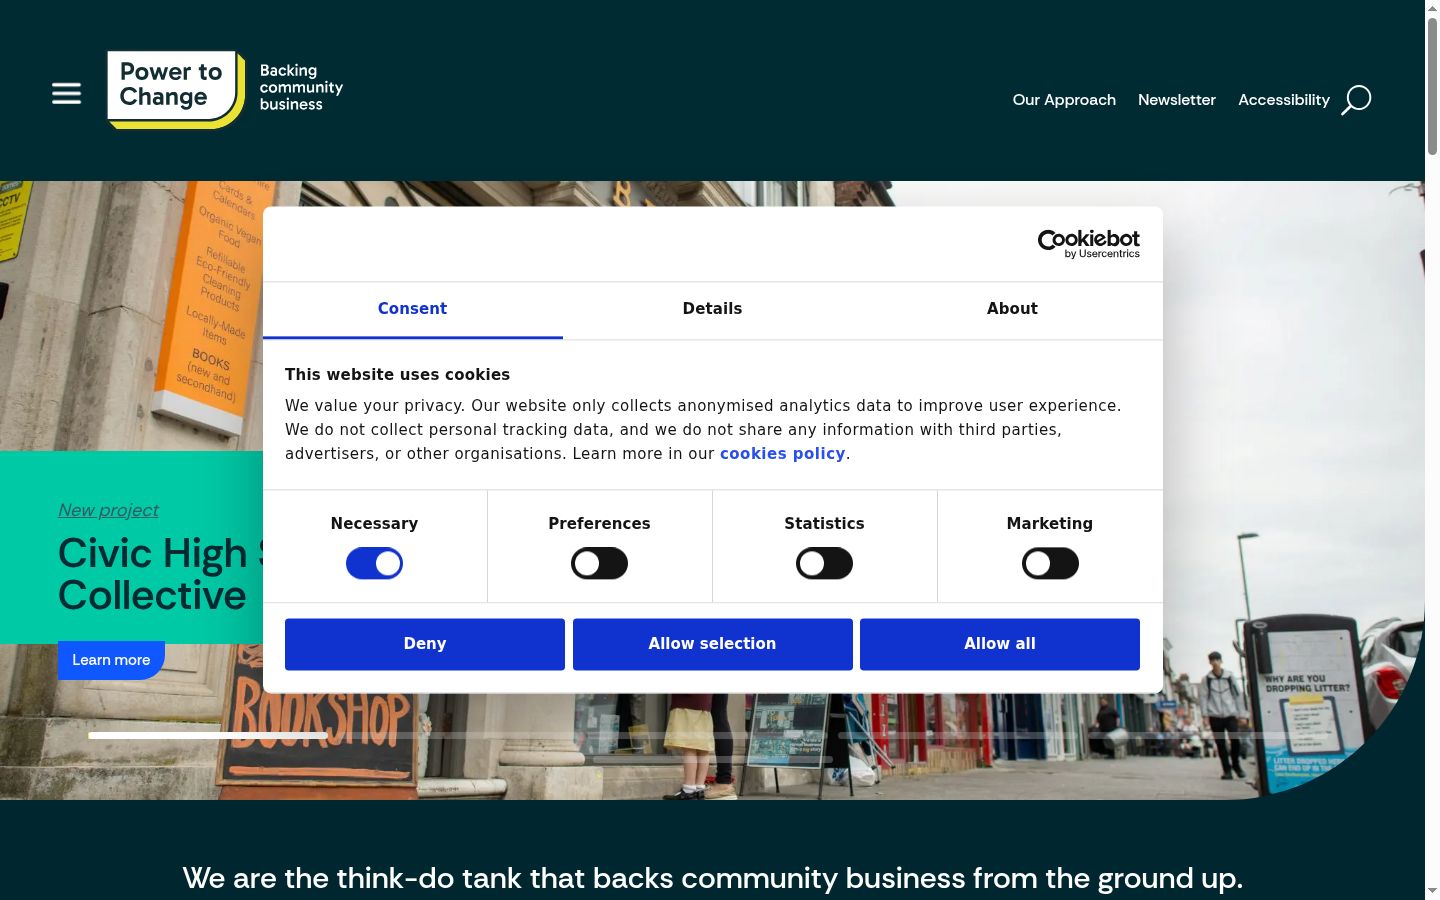Open the Newsletter header link
The image size is (1440, 900).
click(x=1176, y=100)
